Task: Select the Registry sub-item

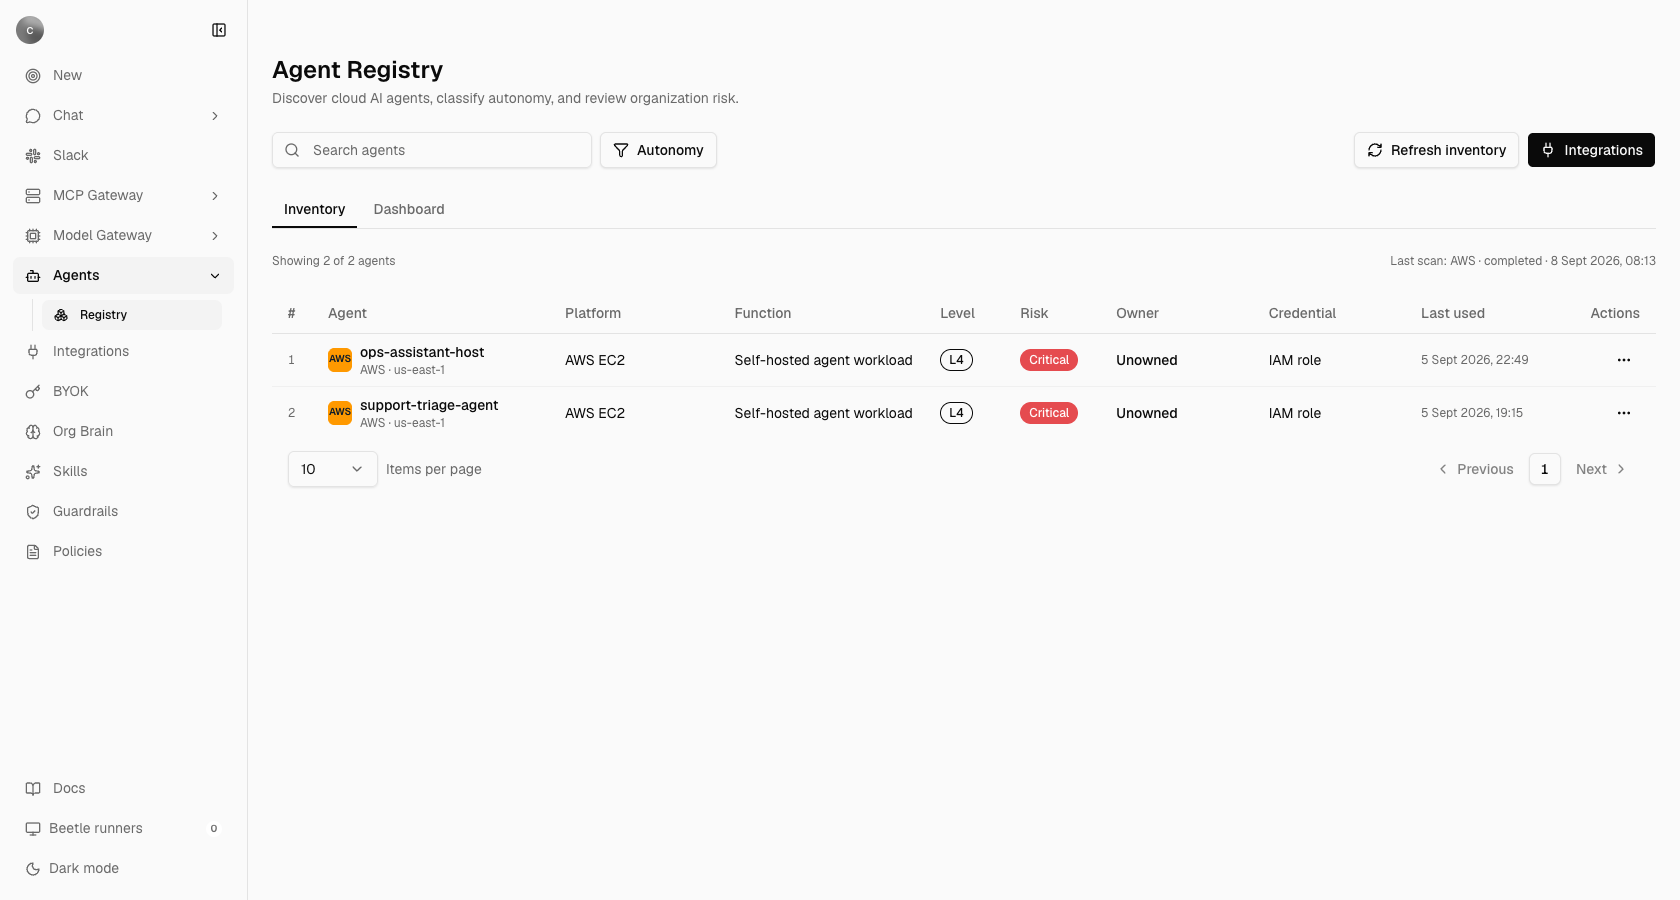Action: (x=132, y=315)
